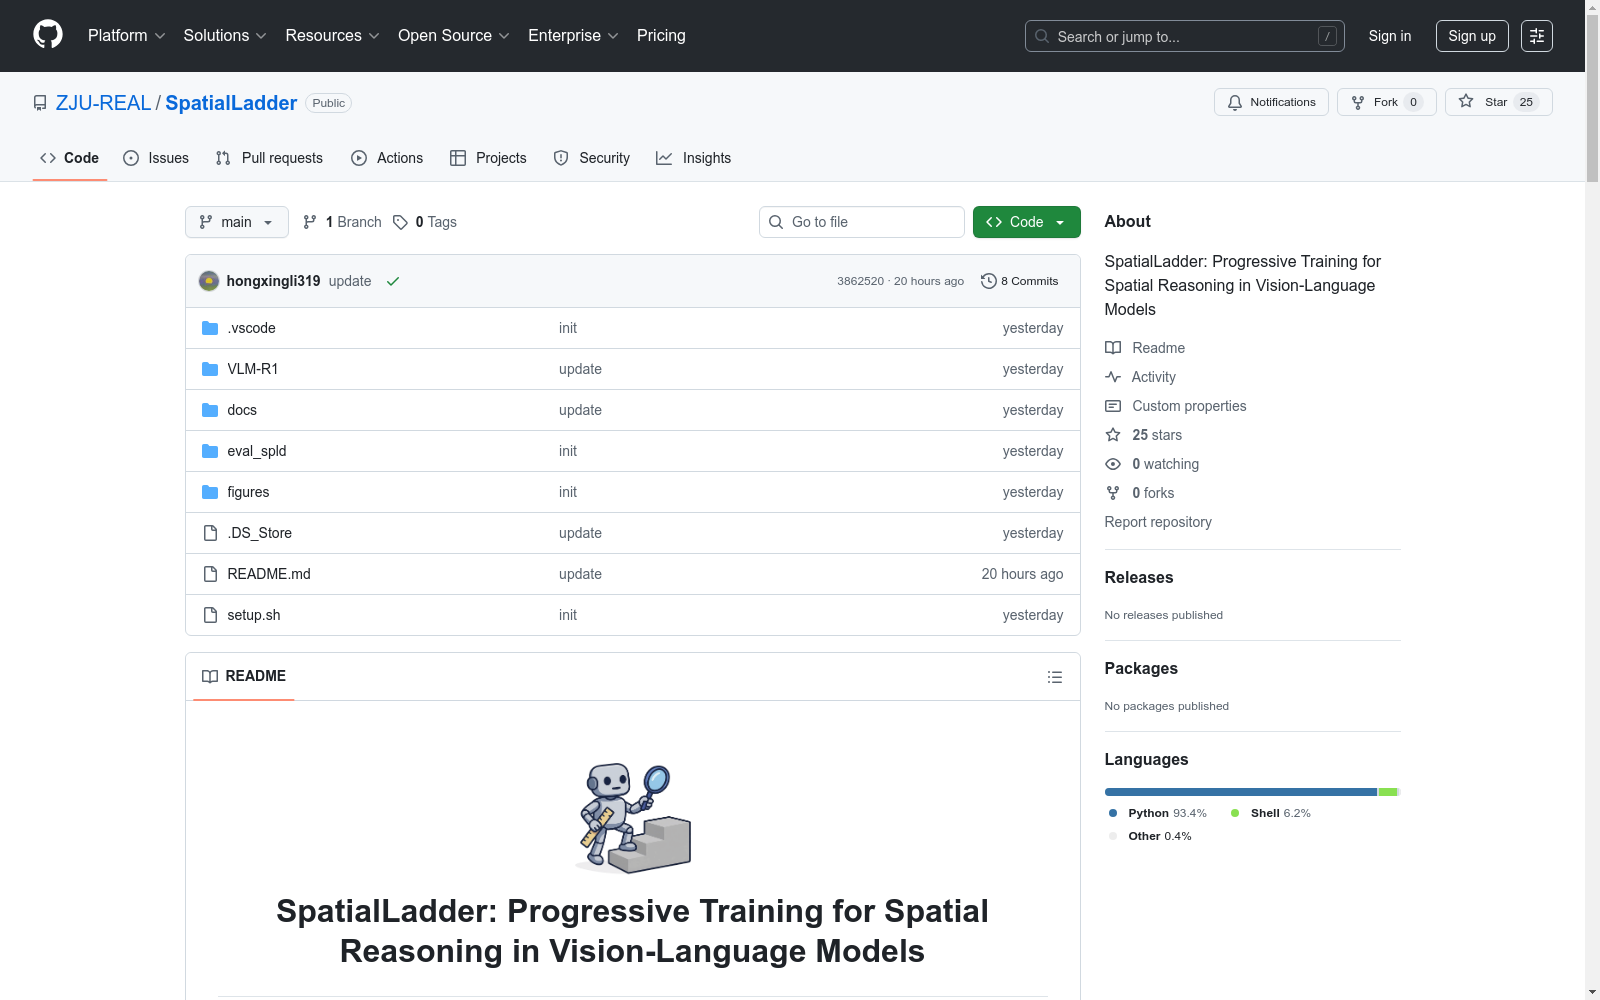This screenshot has width=1600, height=1000.
Task: Click the docs folder icon
Action: click(210, 410)
